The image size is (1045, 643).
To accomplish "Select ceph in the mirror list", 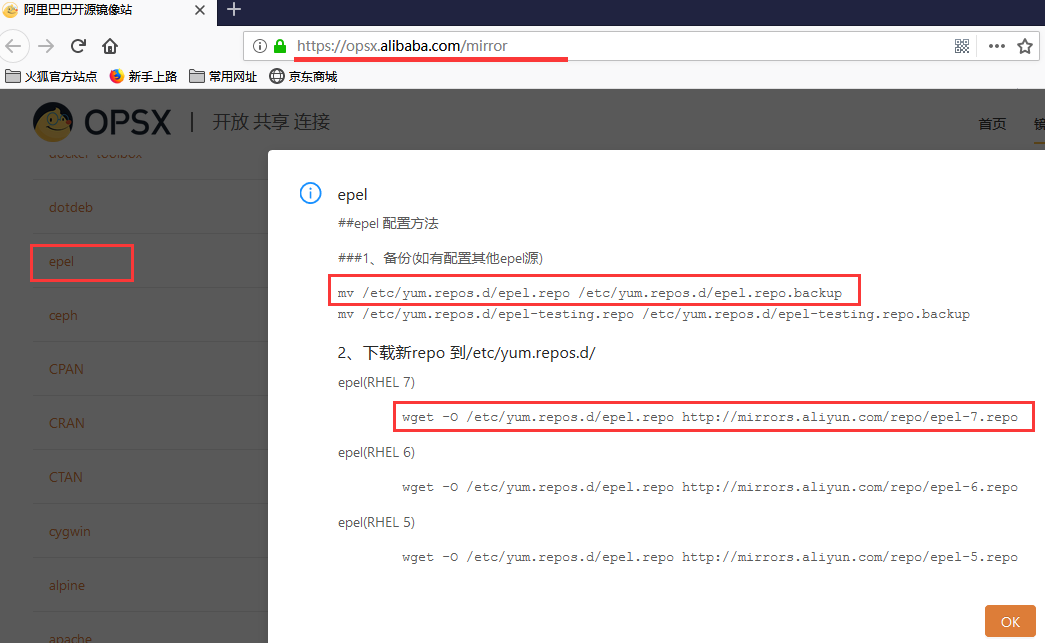I will pyautogui.click(x=63, y=315).
